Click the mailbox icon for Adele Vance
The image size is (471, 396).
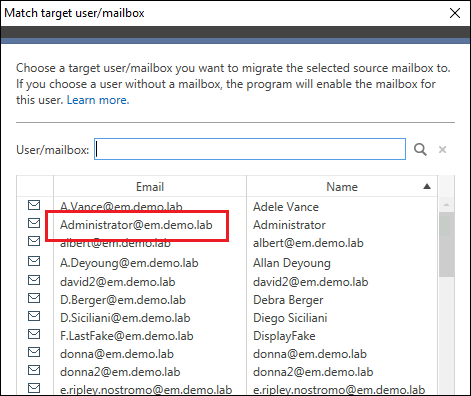pyautogui.click(x=34, y=205)
